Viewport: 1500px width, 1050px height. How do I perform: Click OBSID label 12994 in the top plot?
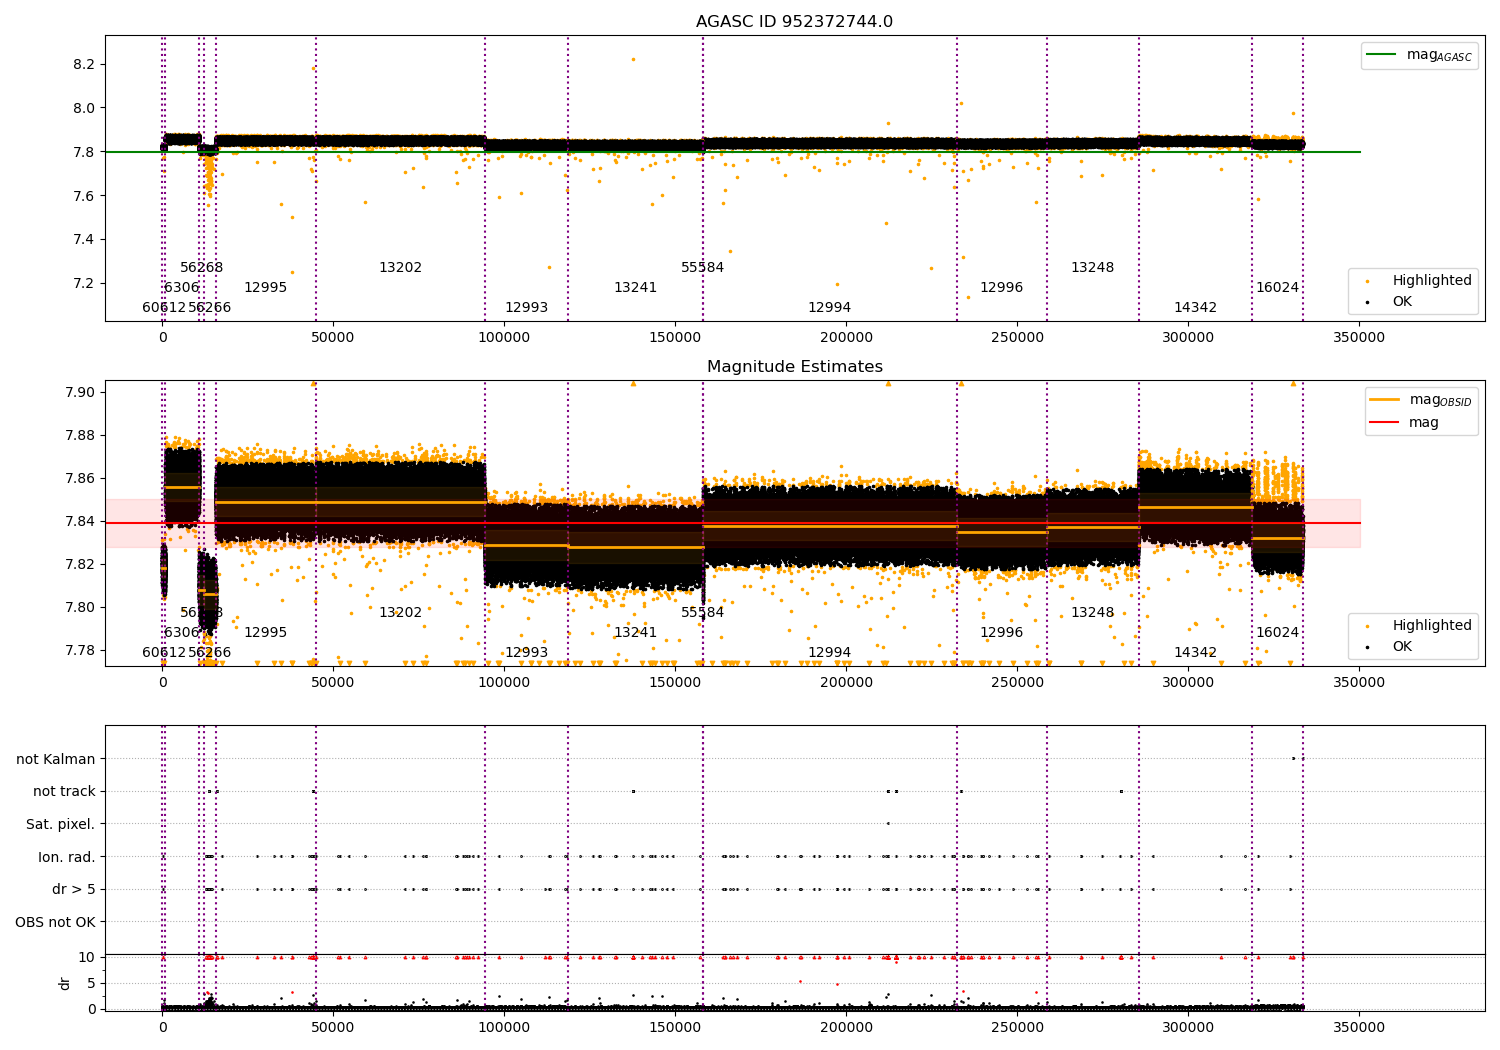tap(830, 308)
